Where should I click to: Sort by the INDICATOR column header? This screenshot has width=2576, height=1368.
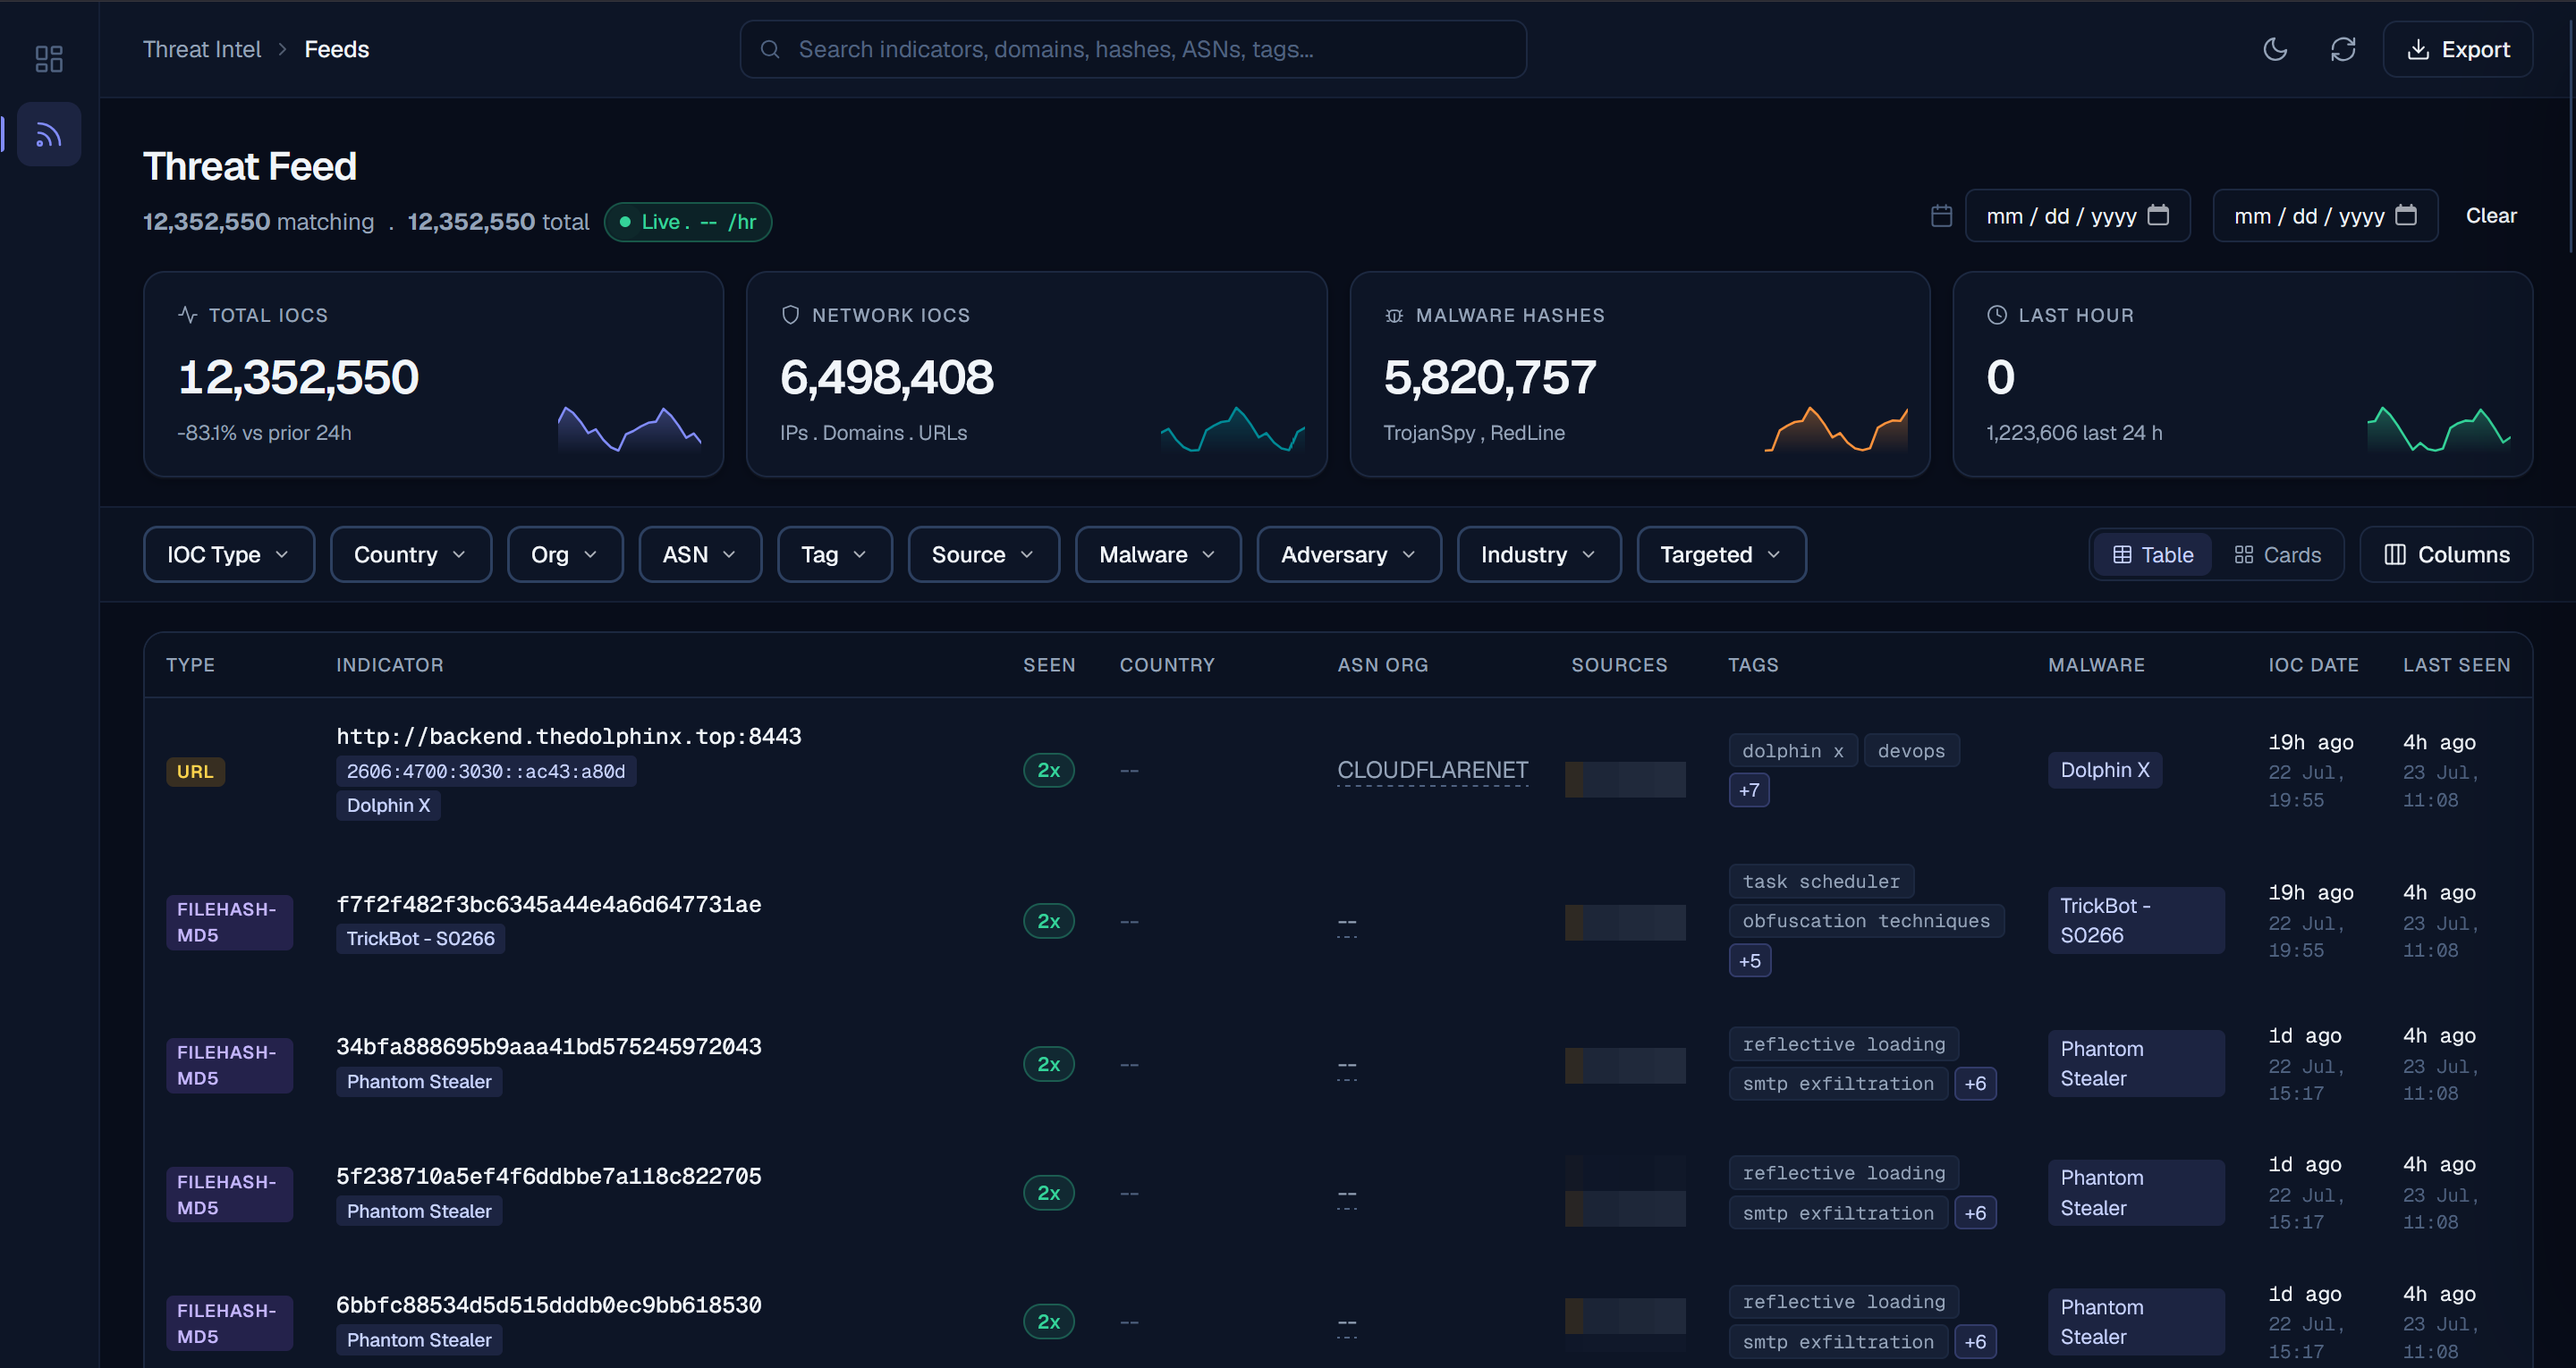point(389,665)
